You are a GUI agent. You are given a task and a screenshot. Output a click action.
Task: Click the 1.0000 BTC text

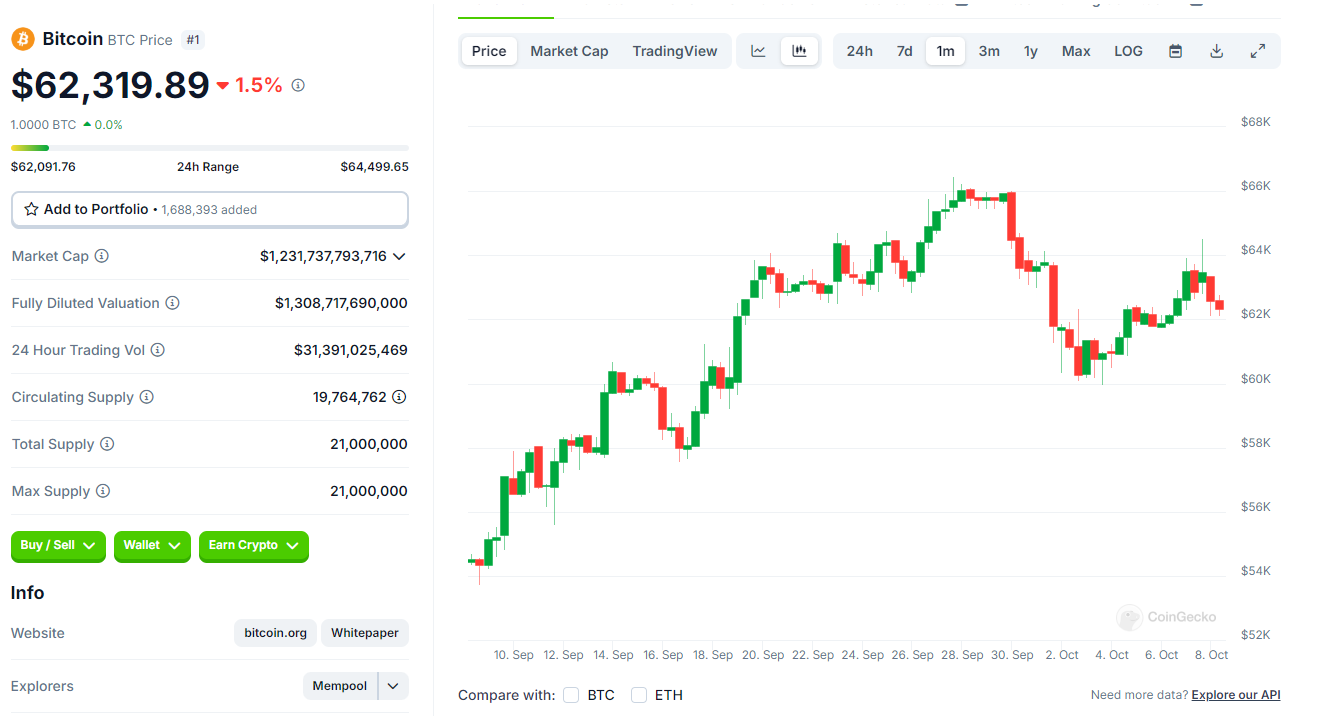43,125
